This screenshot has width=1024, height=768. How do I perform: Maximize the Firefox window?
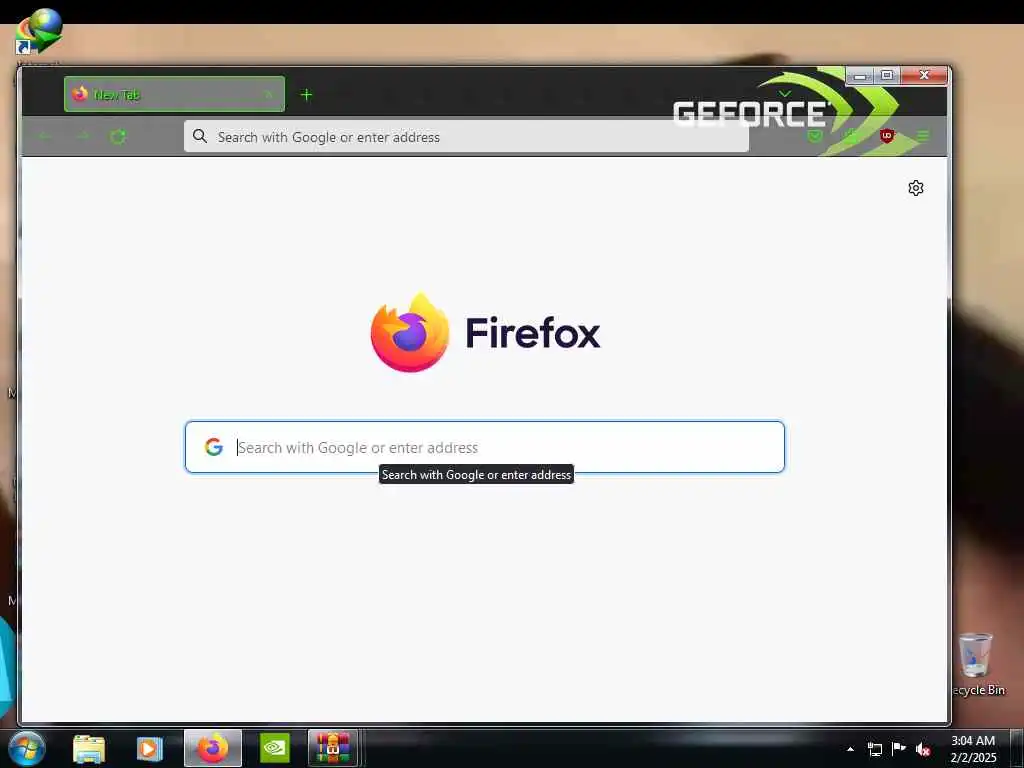(887, 76)
